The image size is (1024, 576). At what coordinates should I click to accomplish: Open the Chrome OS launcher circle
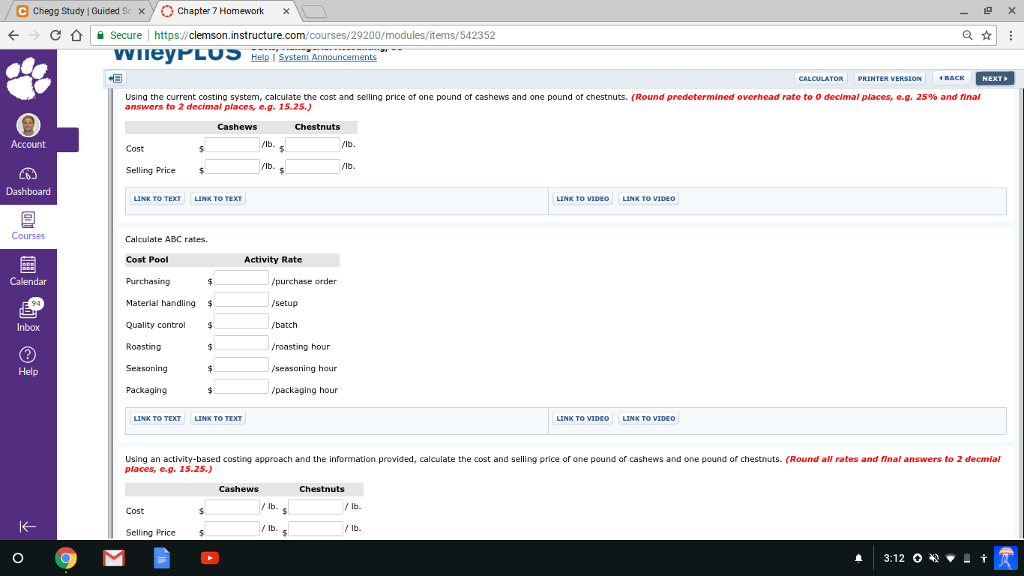[18, 558]
